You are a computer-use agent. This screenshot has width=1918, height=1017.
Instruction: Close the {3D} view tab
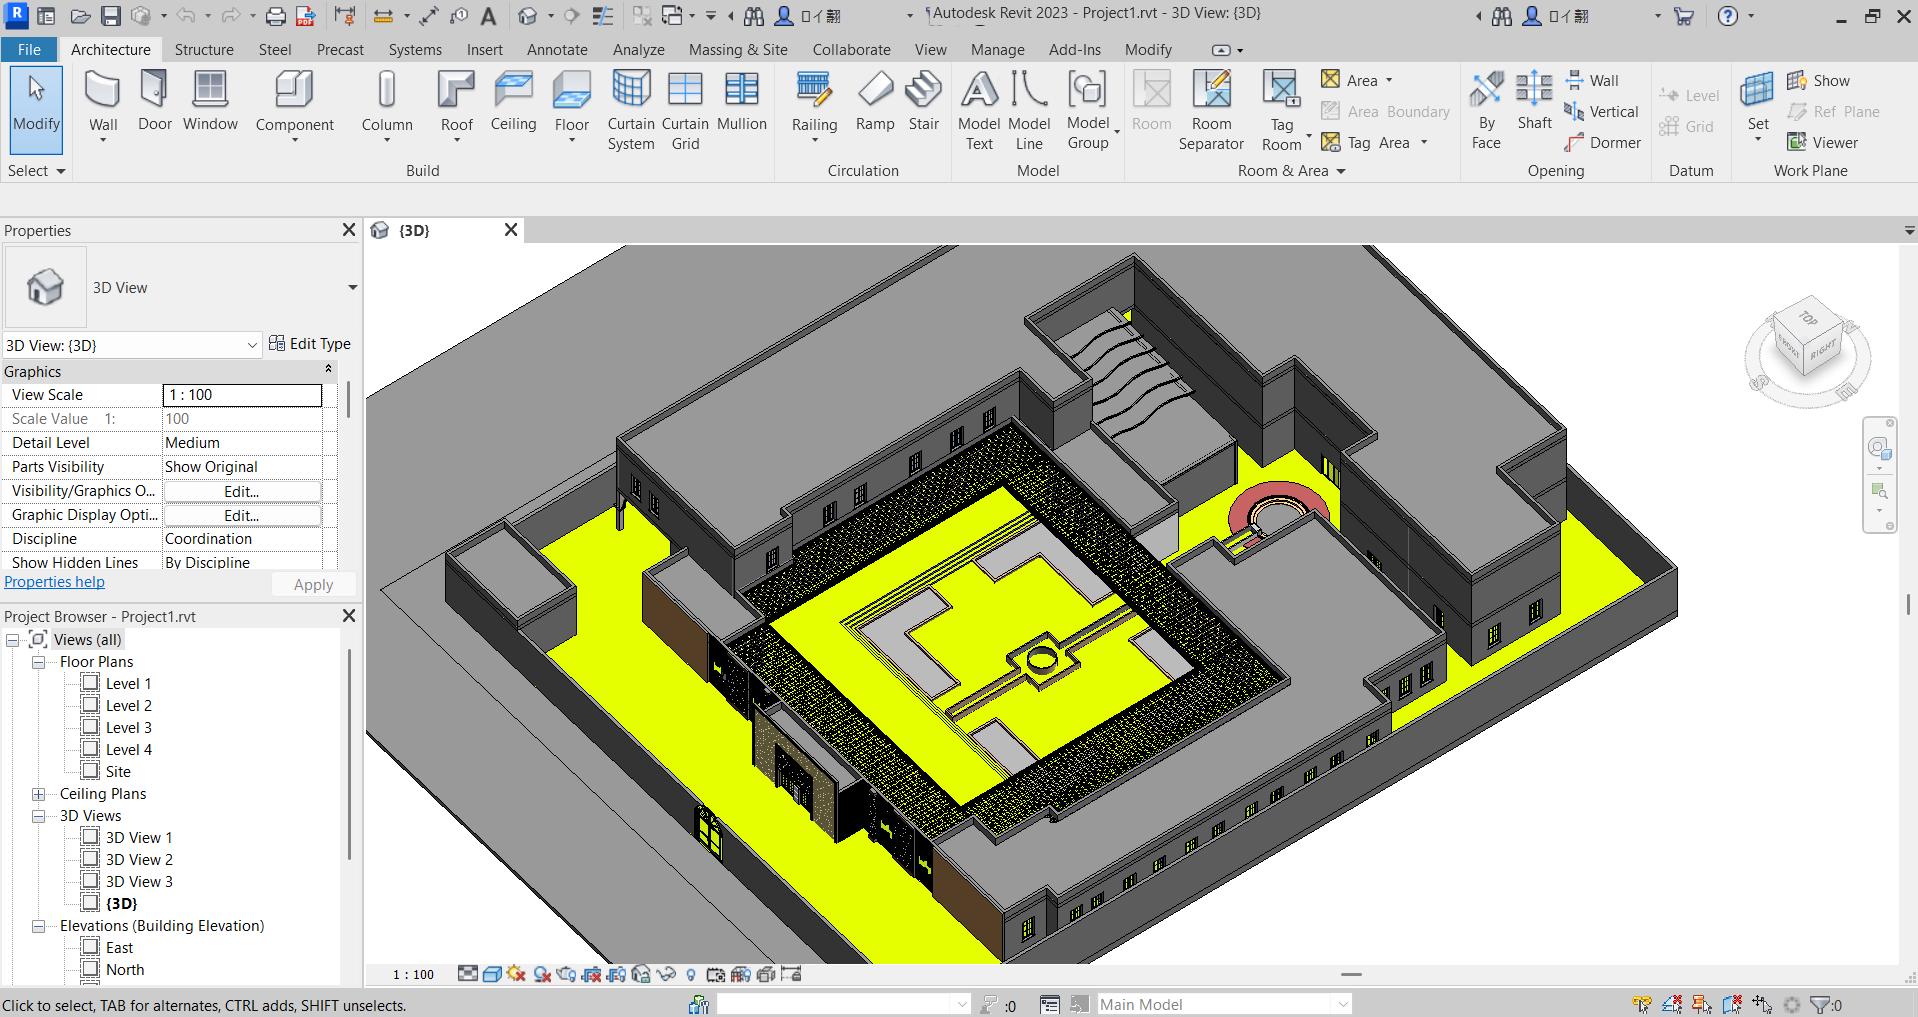click(511, 230)
